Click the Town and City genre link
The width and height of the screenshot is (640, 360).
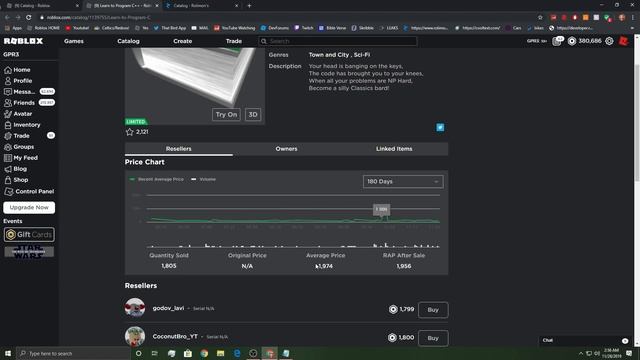(328, 55)
